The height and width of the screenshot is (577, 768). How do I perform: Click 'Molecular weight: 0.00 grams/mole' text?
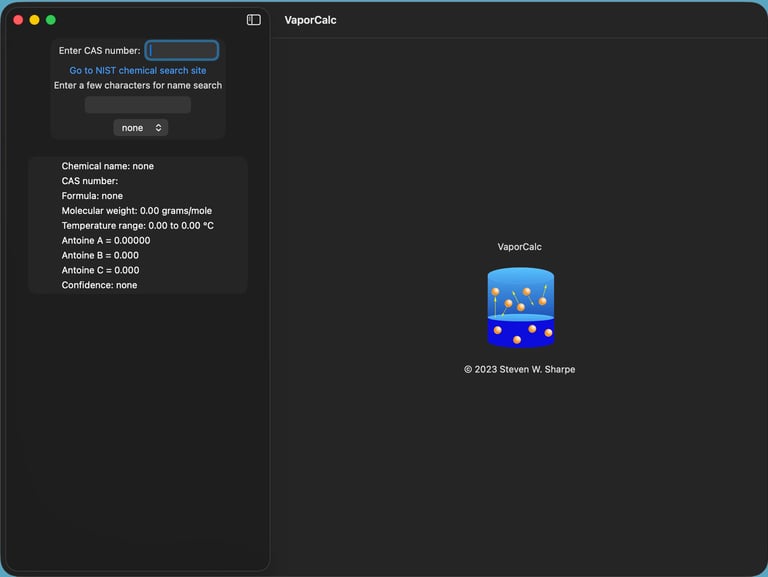point(137,211)
